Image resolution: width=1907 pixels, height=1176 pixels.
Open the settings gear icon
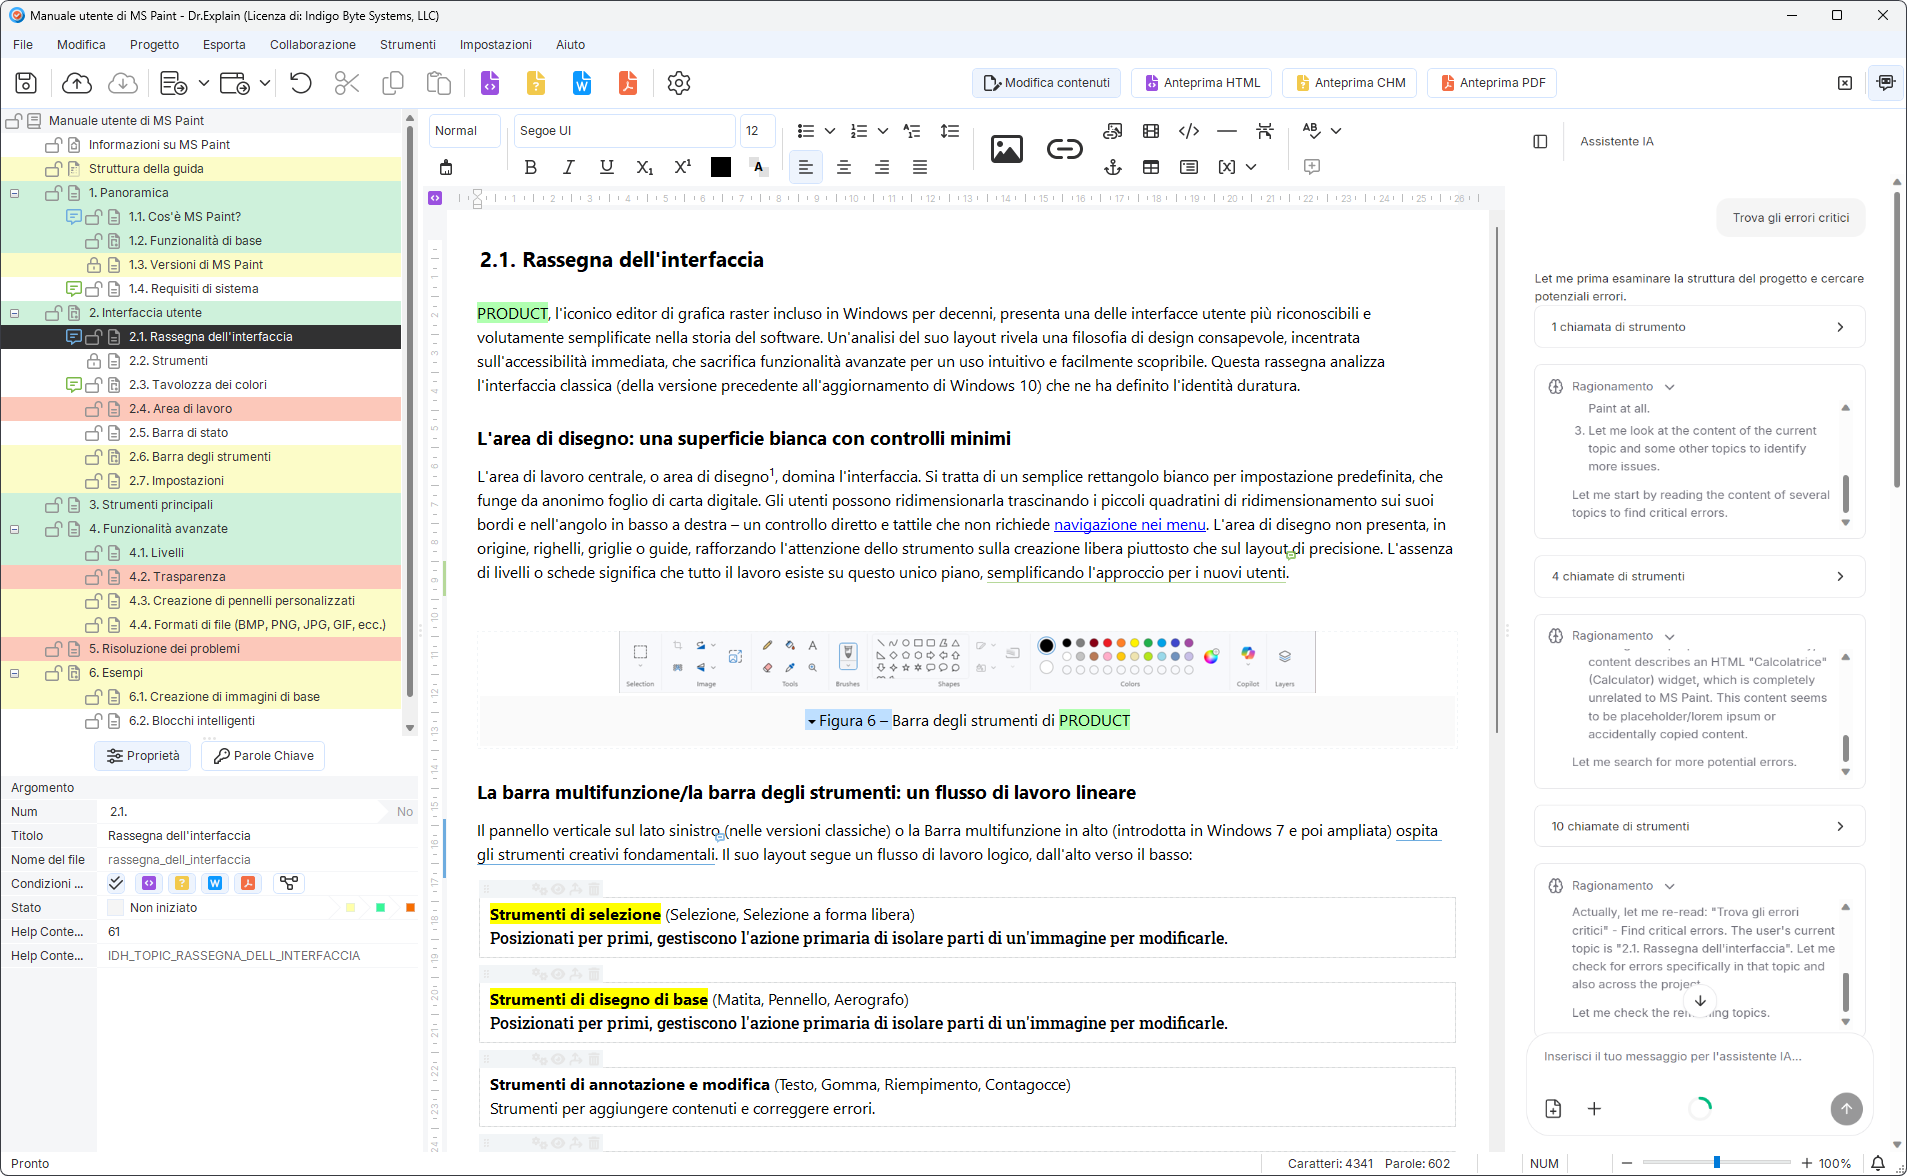point(679,83)
